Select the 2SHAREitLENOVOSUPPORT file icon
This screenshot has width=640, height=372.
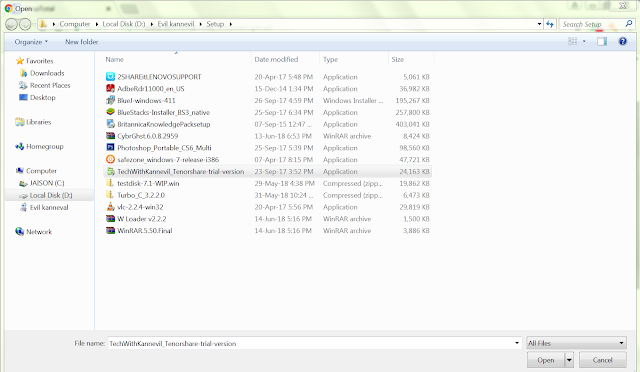(110, 77)
